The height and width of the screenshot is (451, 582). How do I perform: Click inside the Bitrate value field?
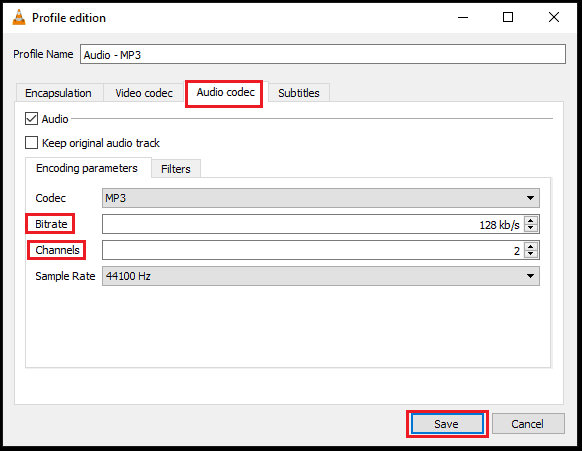313,224
